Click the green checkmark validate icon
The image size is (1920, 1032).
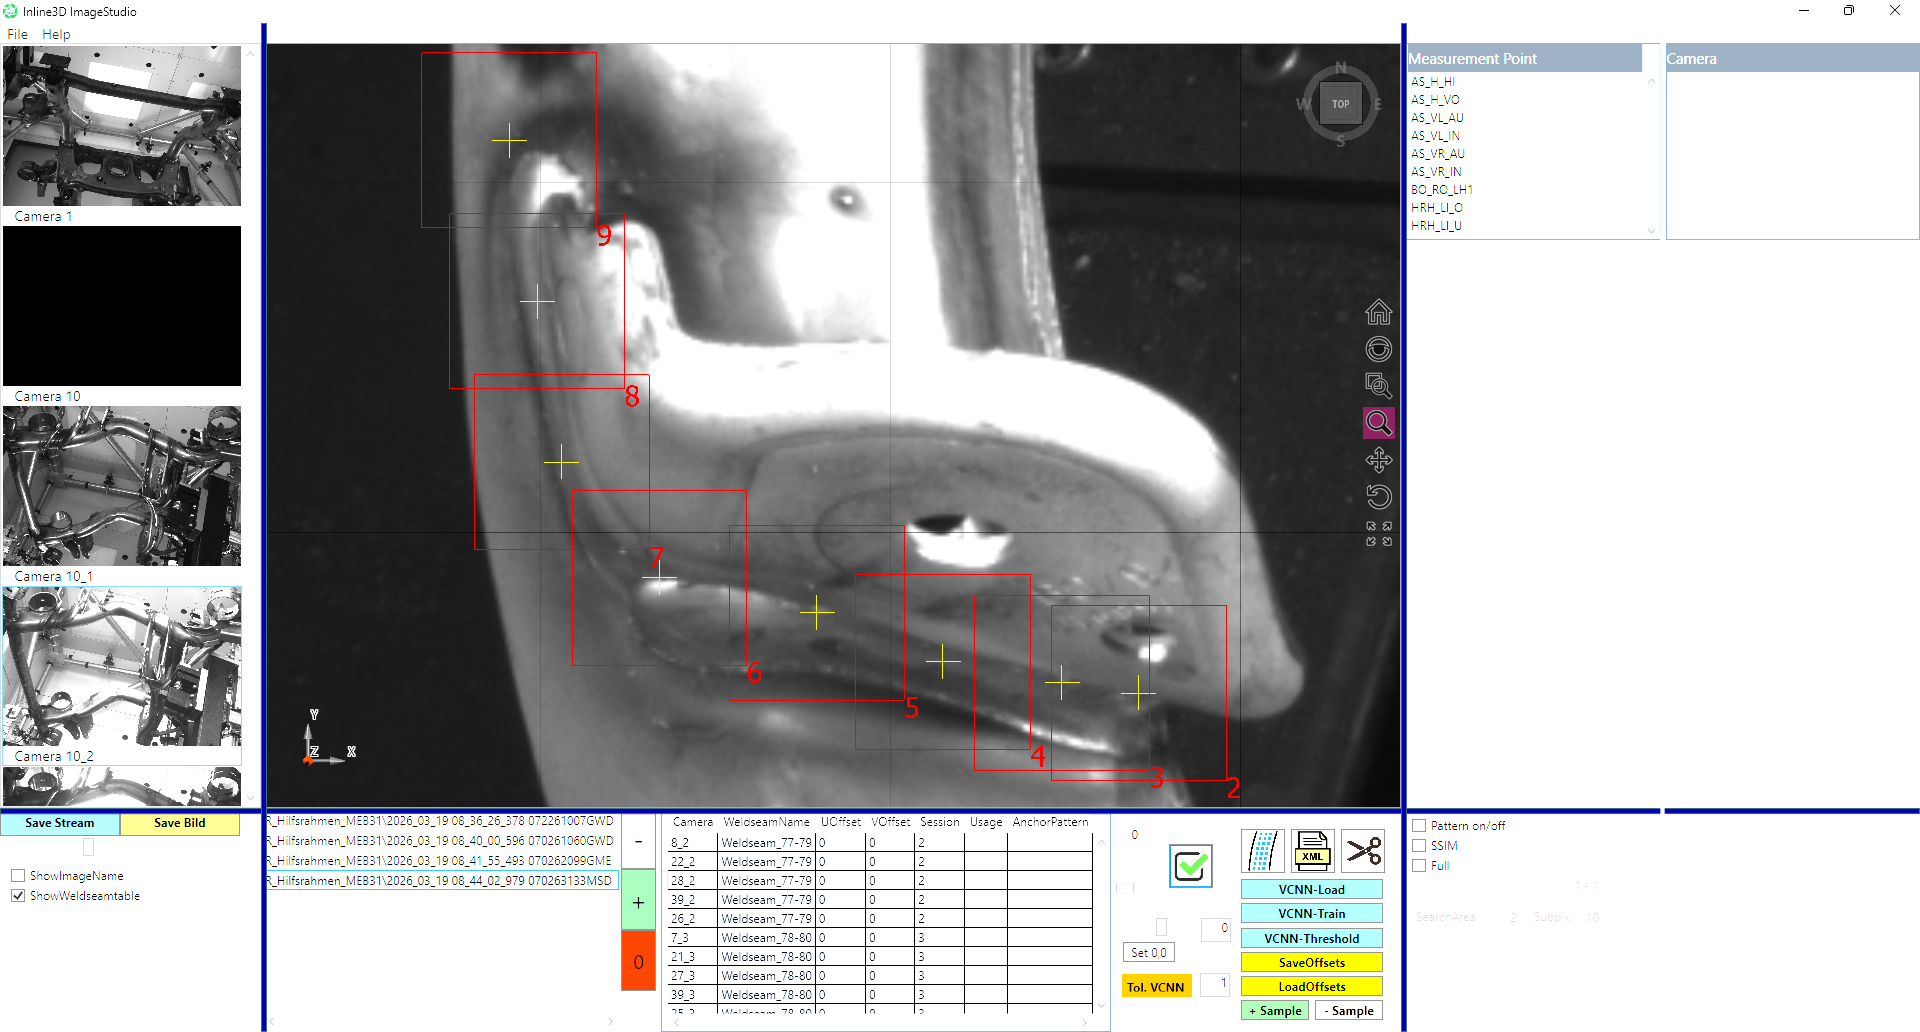(1190, 865)
